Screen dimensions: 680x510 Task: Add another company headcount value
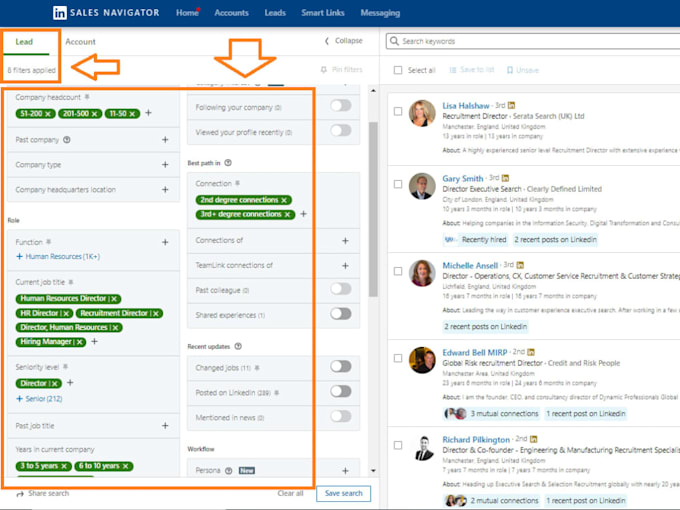click(149, 113)
